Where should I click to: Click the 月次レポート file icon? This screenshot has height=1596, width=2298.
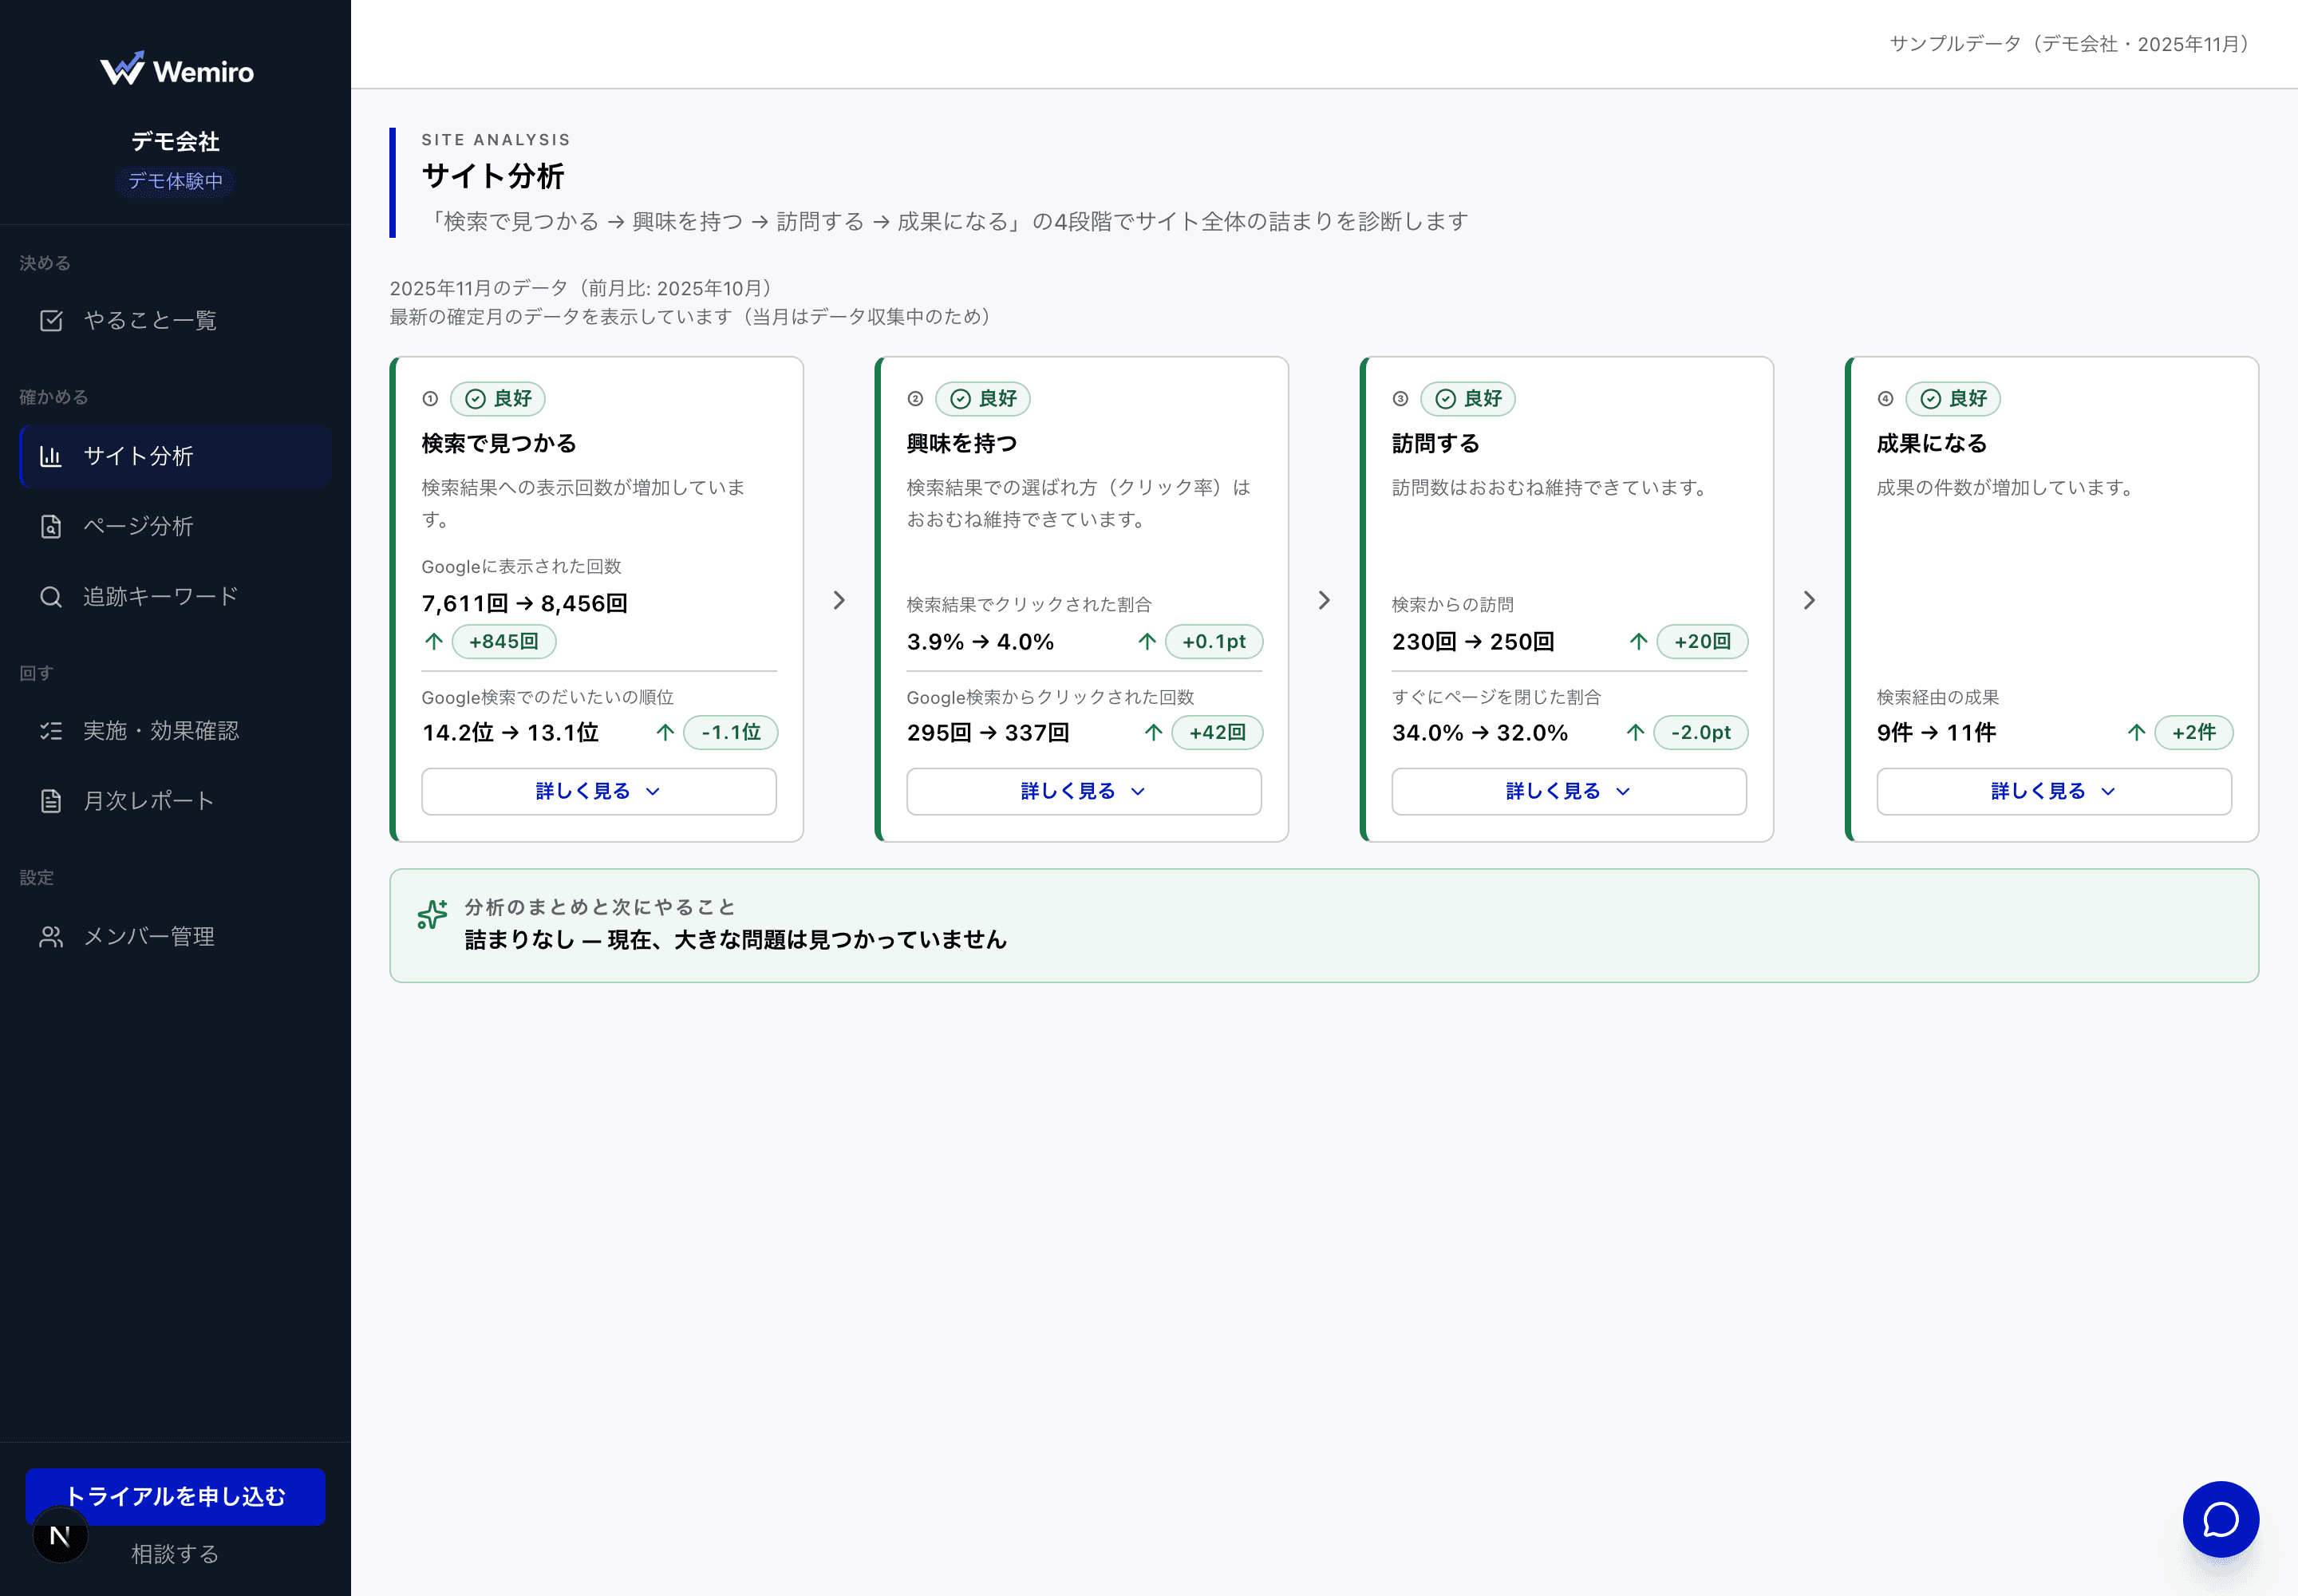tap(51, 801)
